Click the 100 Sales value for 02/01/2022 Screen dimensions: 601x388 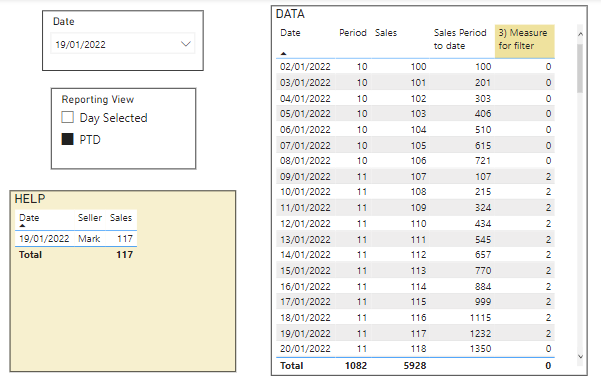(x=419, y=67)
